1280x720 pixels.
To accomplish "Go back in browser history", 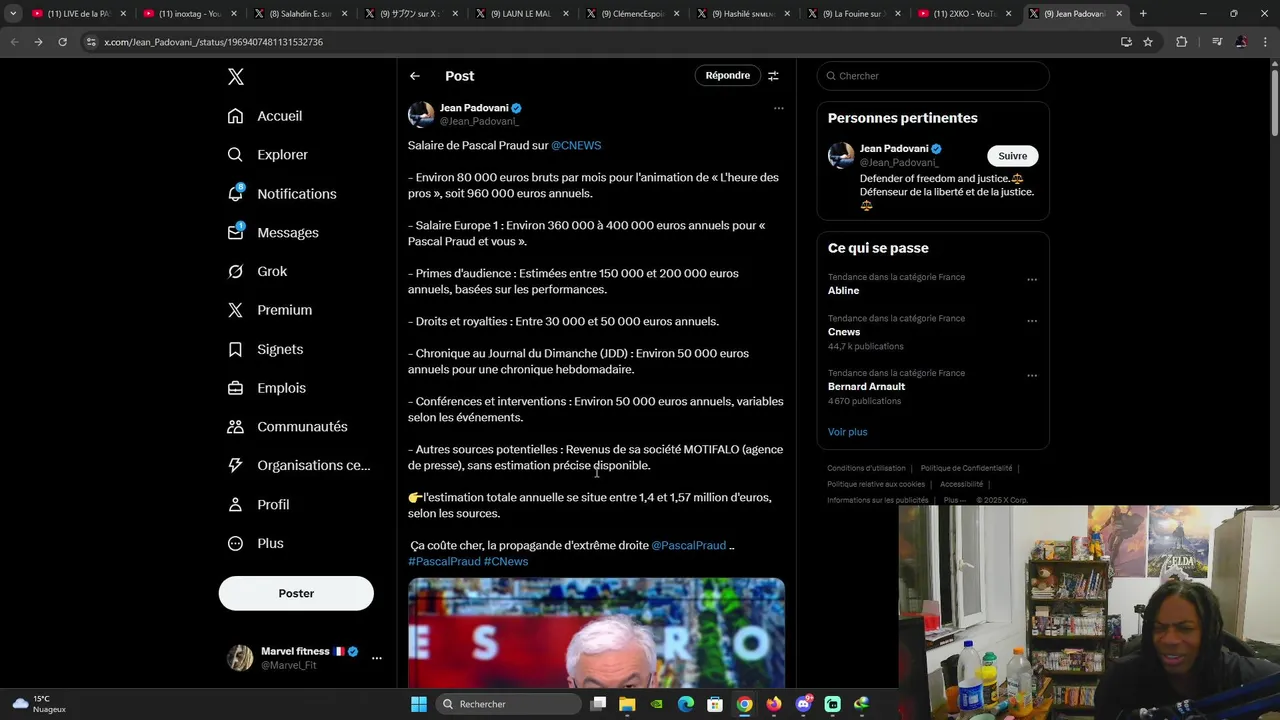I will click(x=14, y=42).
